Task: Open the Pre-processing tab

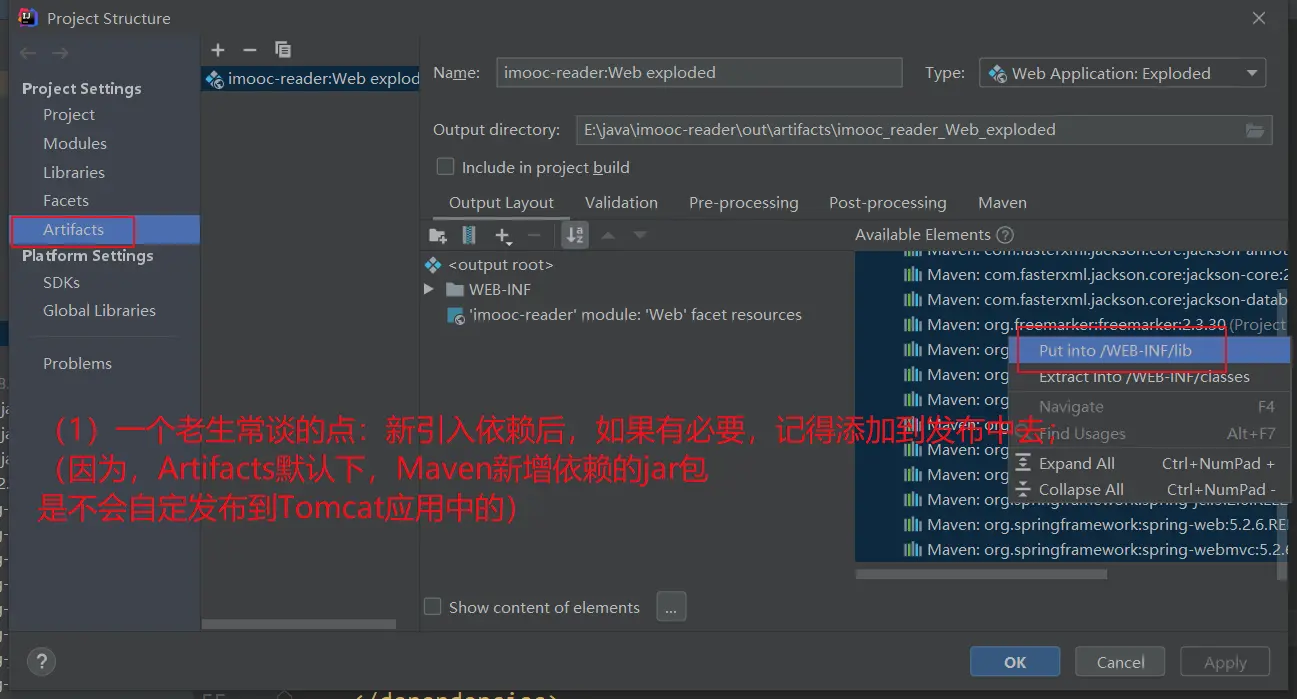Action: point(744,203)
